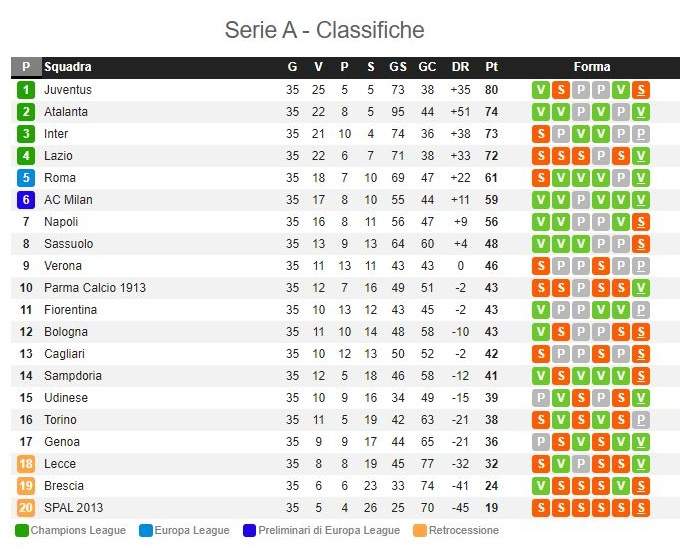
Task: Click Verona last form result icon
Action: tap(641, 266)
